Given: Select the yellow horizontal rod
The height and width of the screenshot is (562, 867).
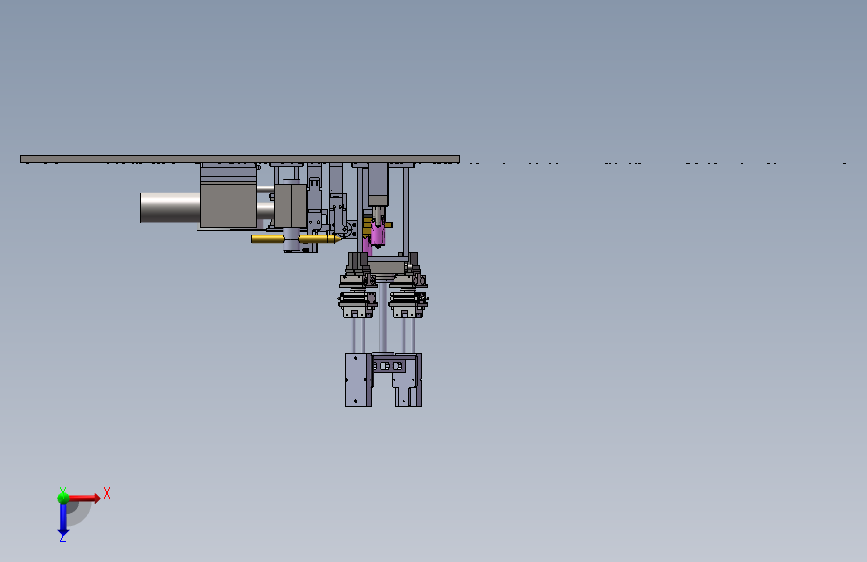Looking at the screenshot, I should pos(296,239).
